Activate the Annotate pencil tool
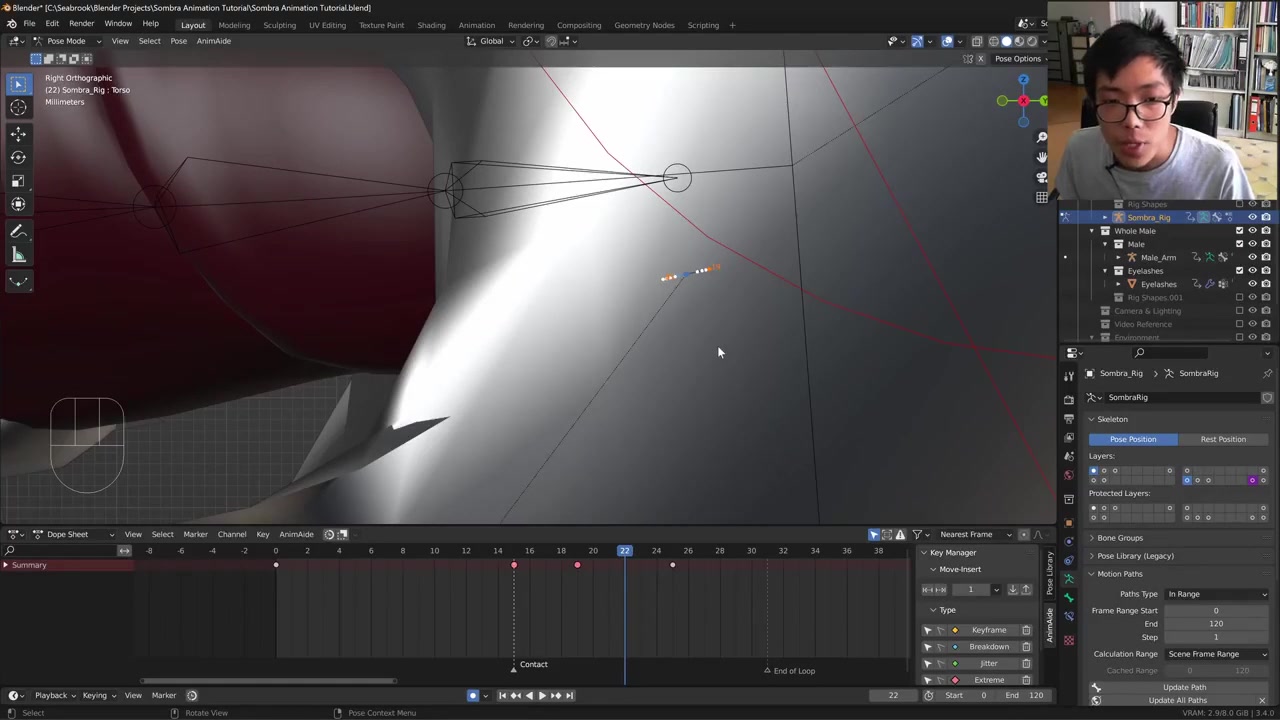The width and height of the screenshot is (1280, 720). click(x=18, y=231)
